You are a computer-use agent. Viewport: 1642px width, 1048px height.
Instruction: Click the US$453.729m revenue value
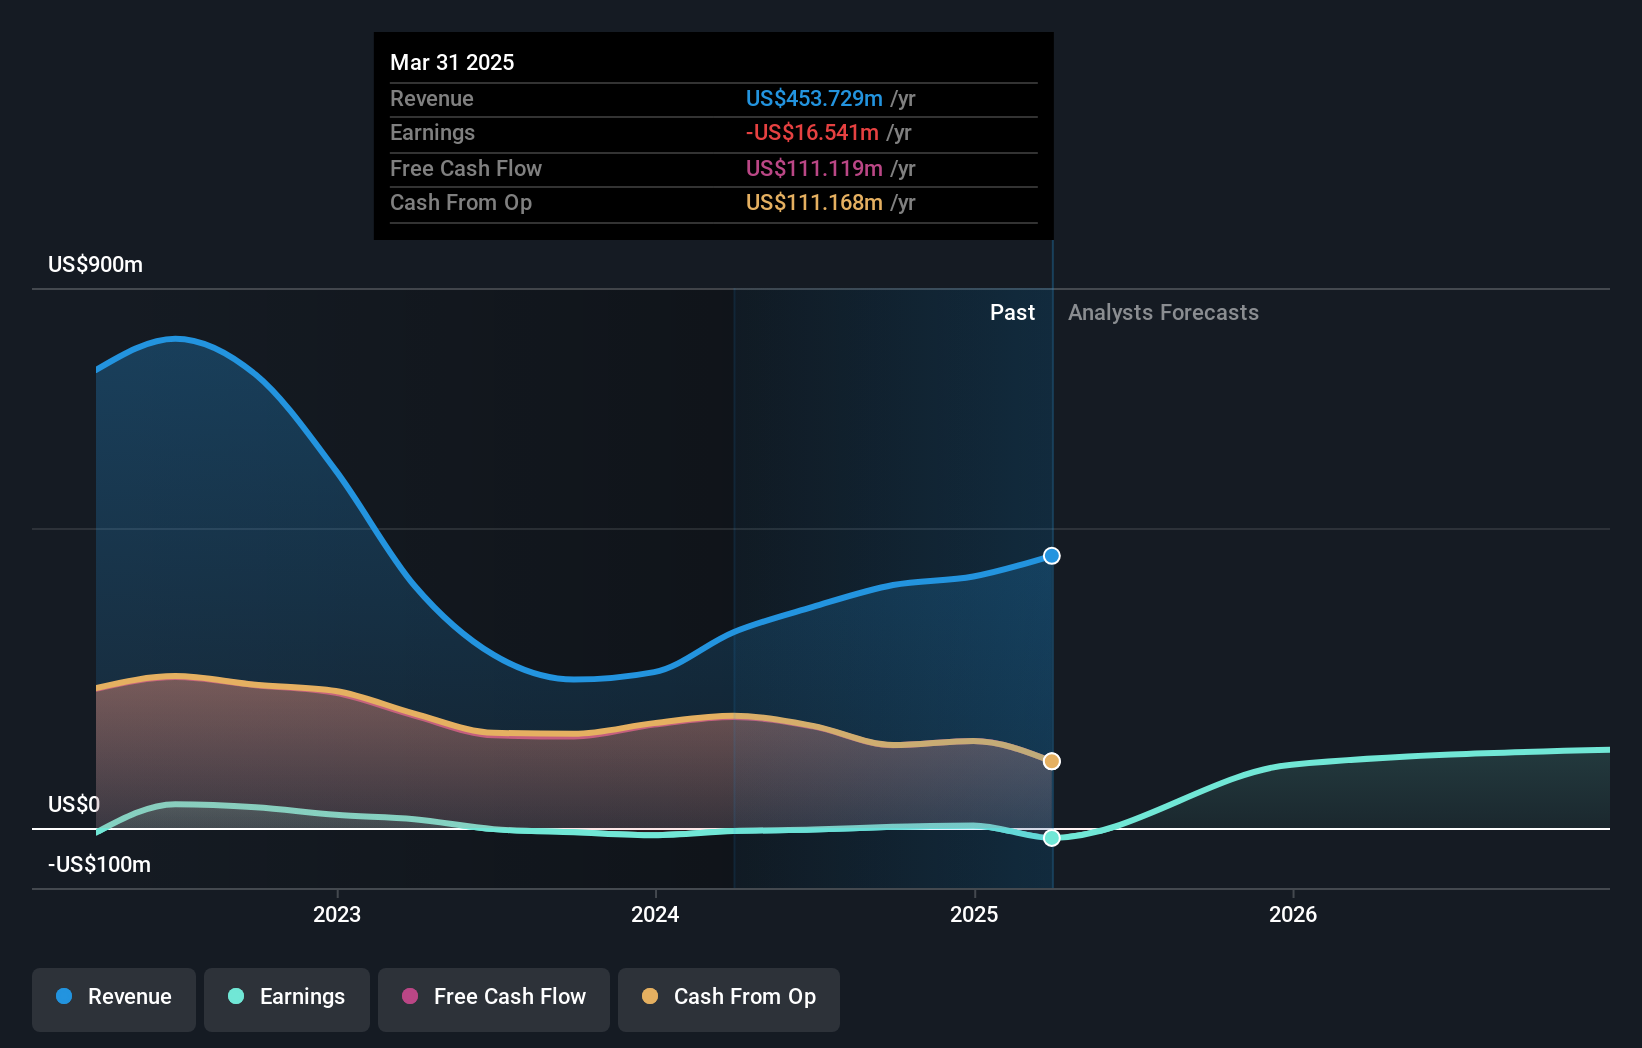(x=814, y=98)
